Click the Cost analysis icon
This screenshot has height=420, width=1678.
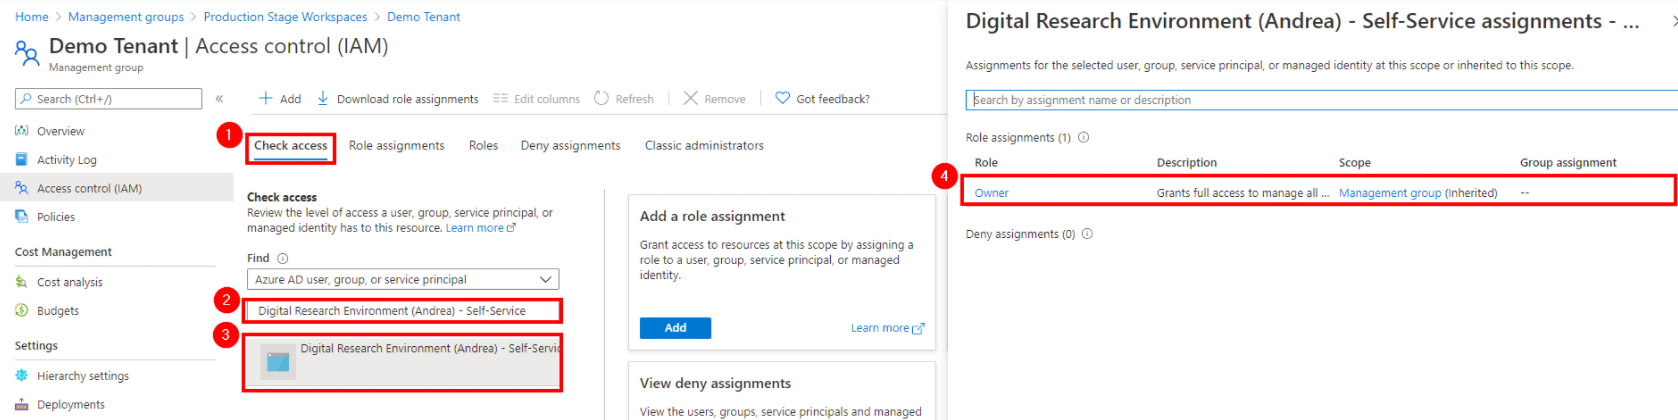22,282
